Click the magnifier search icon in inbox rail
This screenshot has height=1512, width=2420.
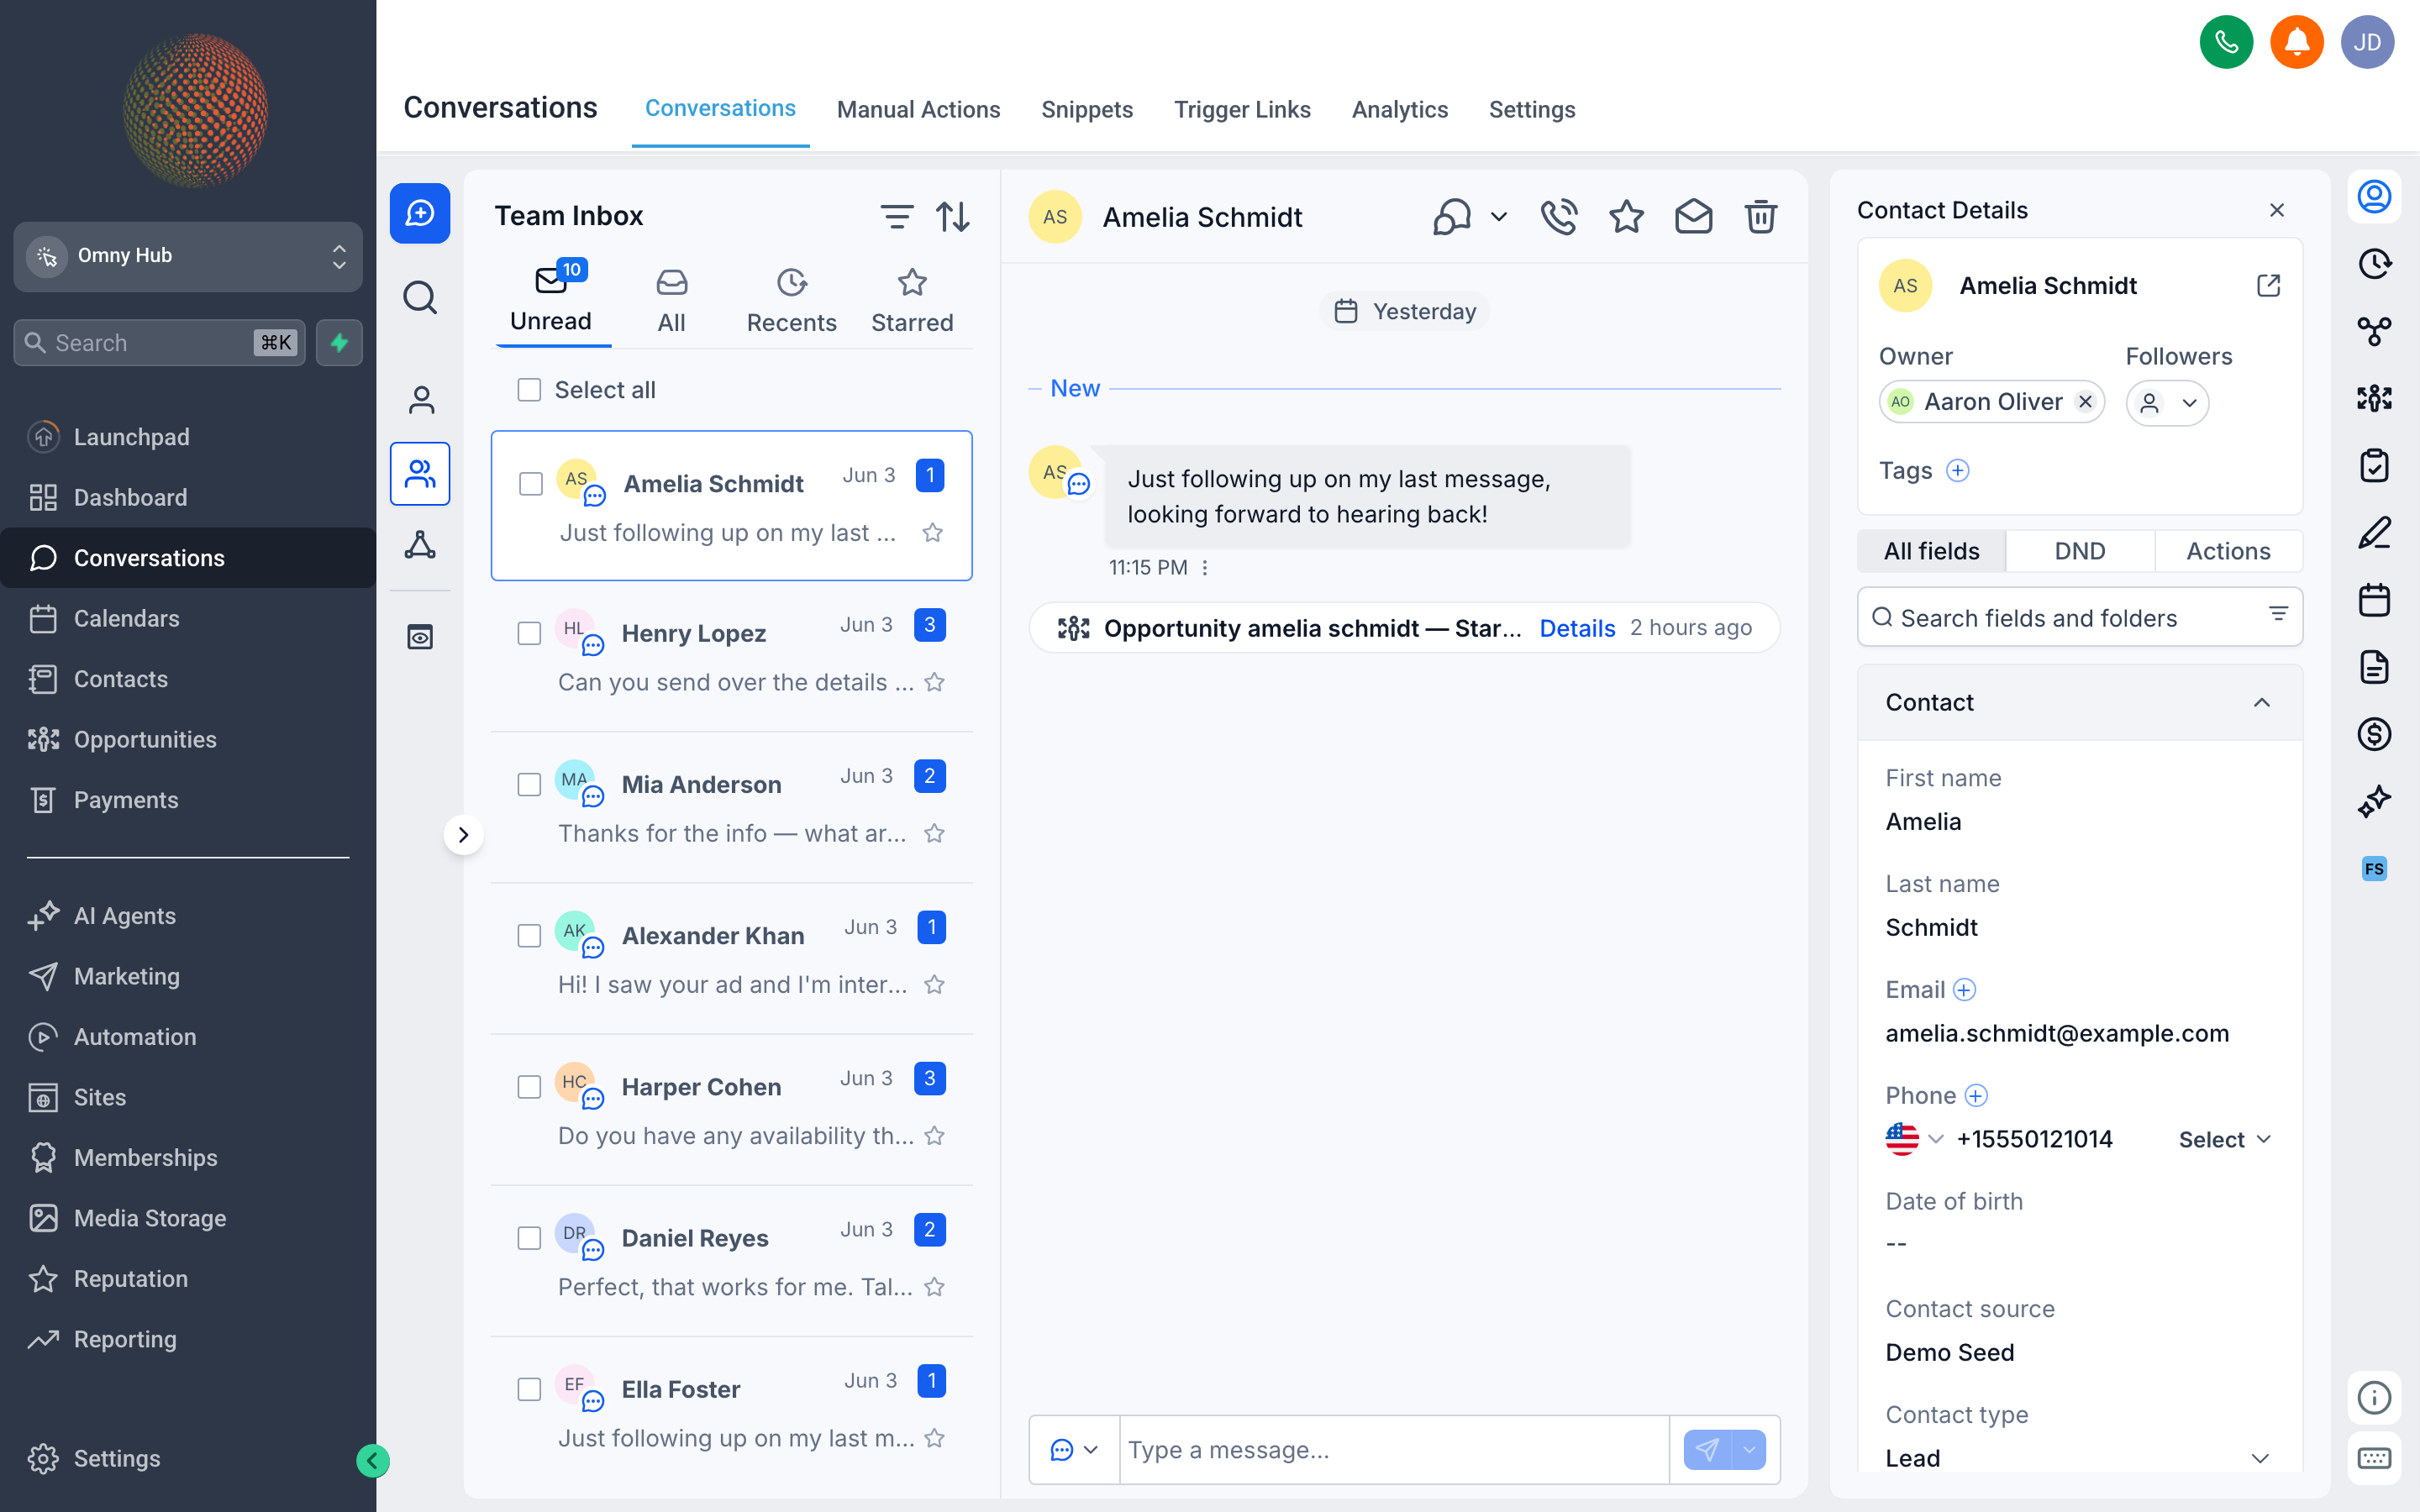[420, 297]
